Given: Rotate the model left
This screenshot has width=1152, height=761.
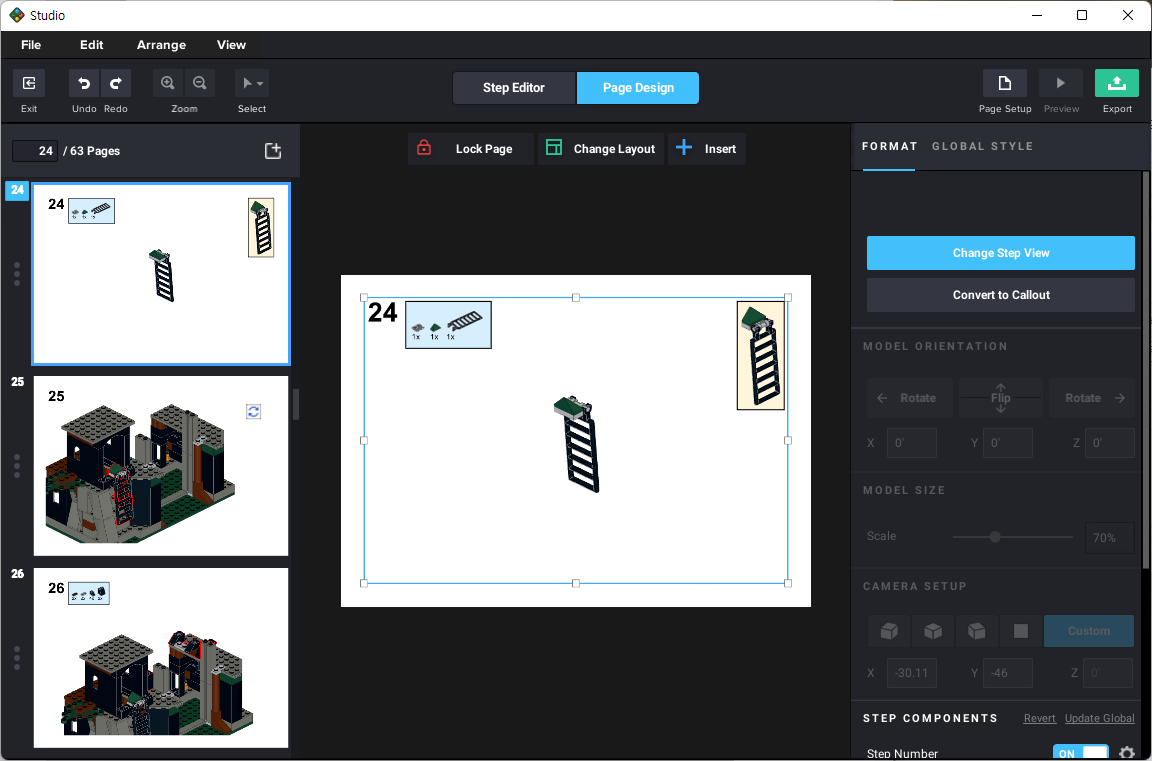Looking at the screenshot, I should 910,397.
